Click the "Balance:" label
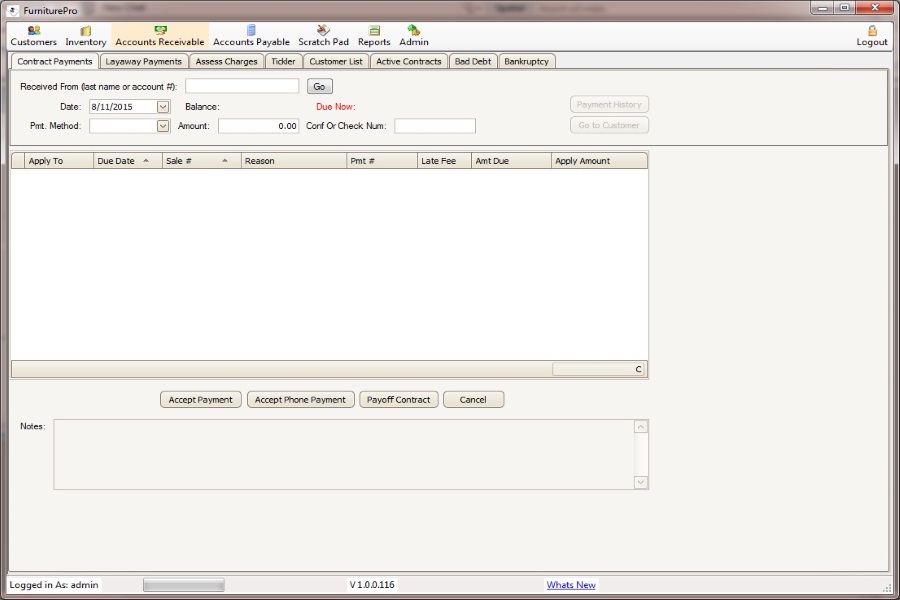 [202, 107]
